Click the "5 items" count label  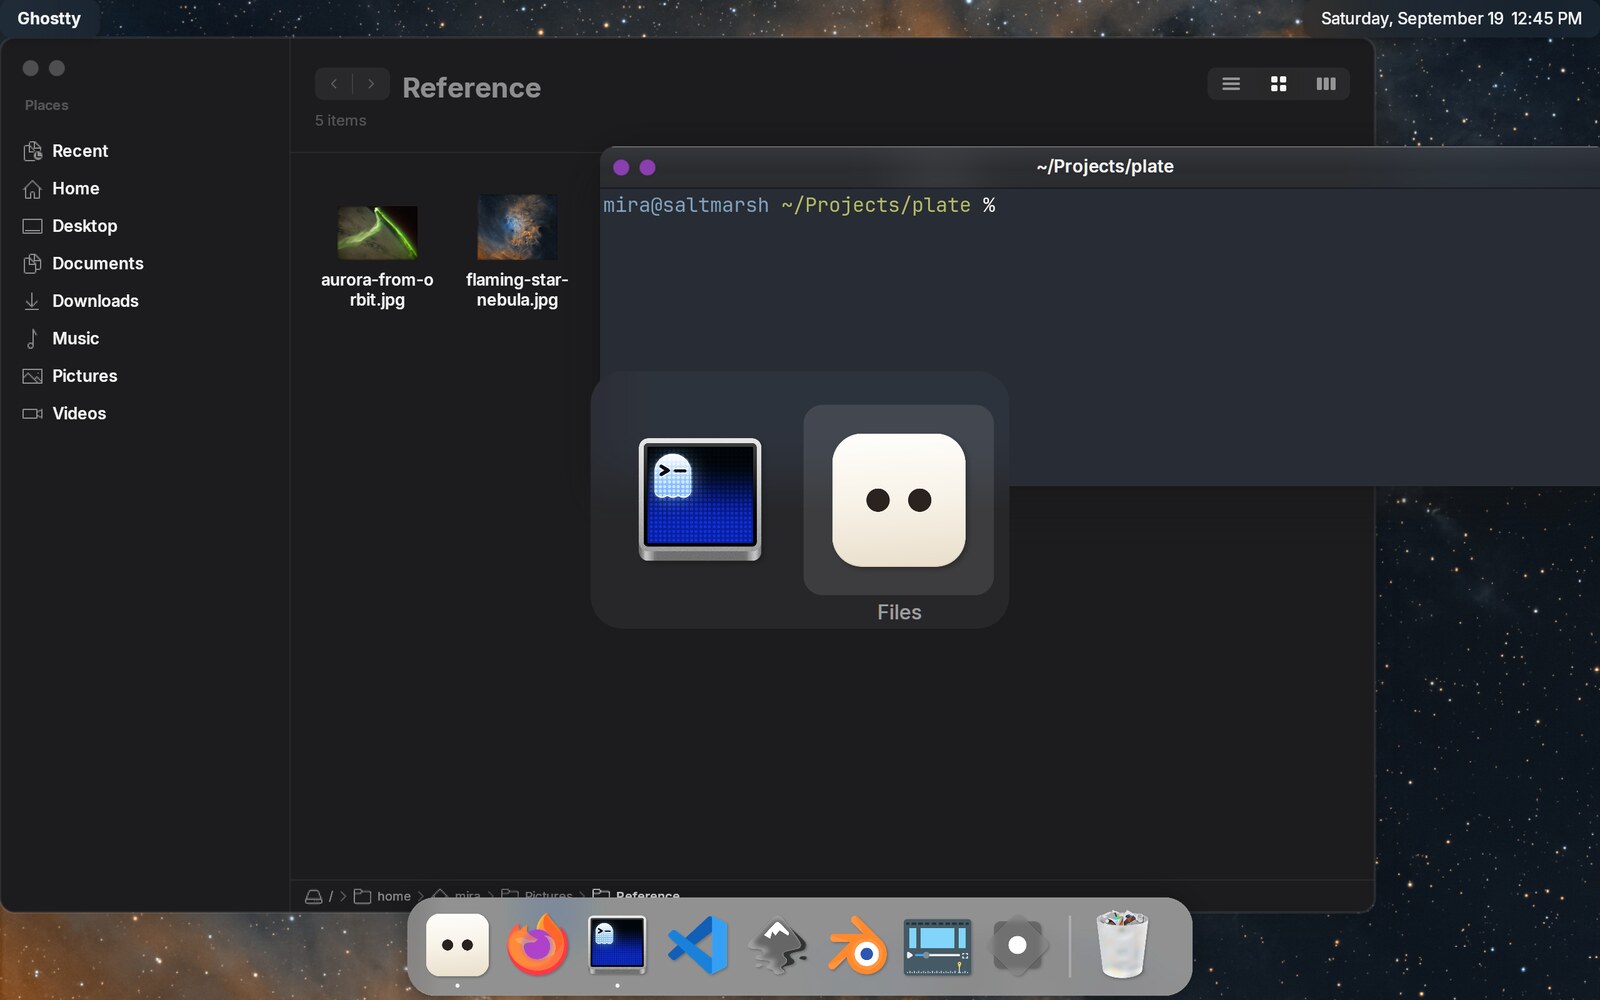[341, 120]
